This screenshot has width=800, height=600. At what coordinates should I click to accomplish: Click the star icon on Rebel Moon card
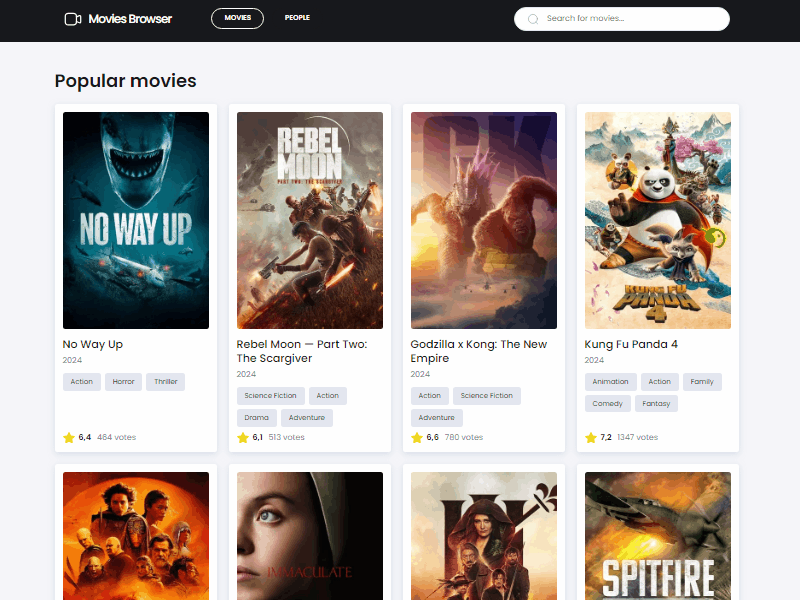tap(243, 437)
